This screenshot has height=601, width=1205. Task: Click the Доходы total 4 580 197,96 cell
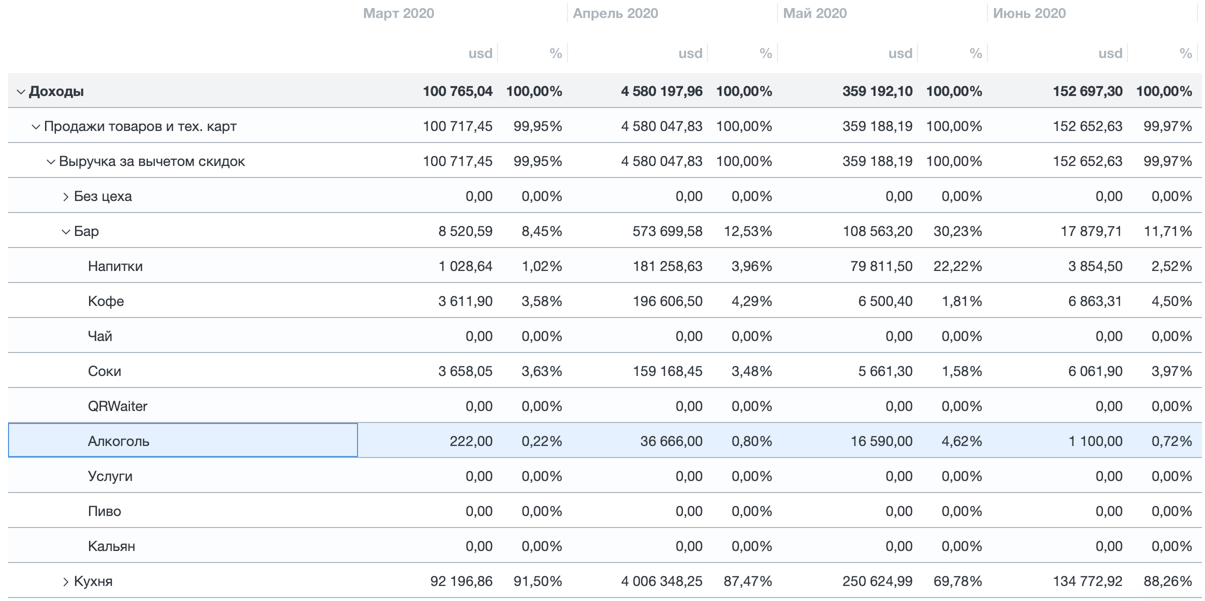click(661, 92)
